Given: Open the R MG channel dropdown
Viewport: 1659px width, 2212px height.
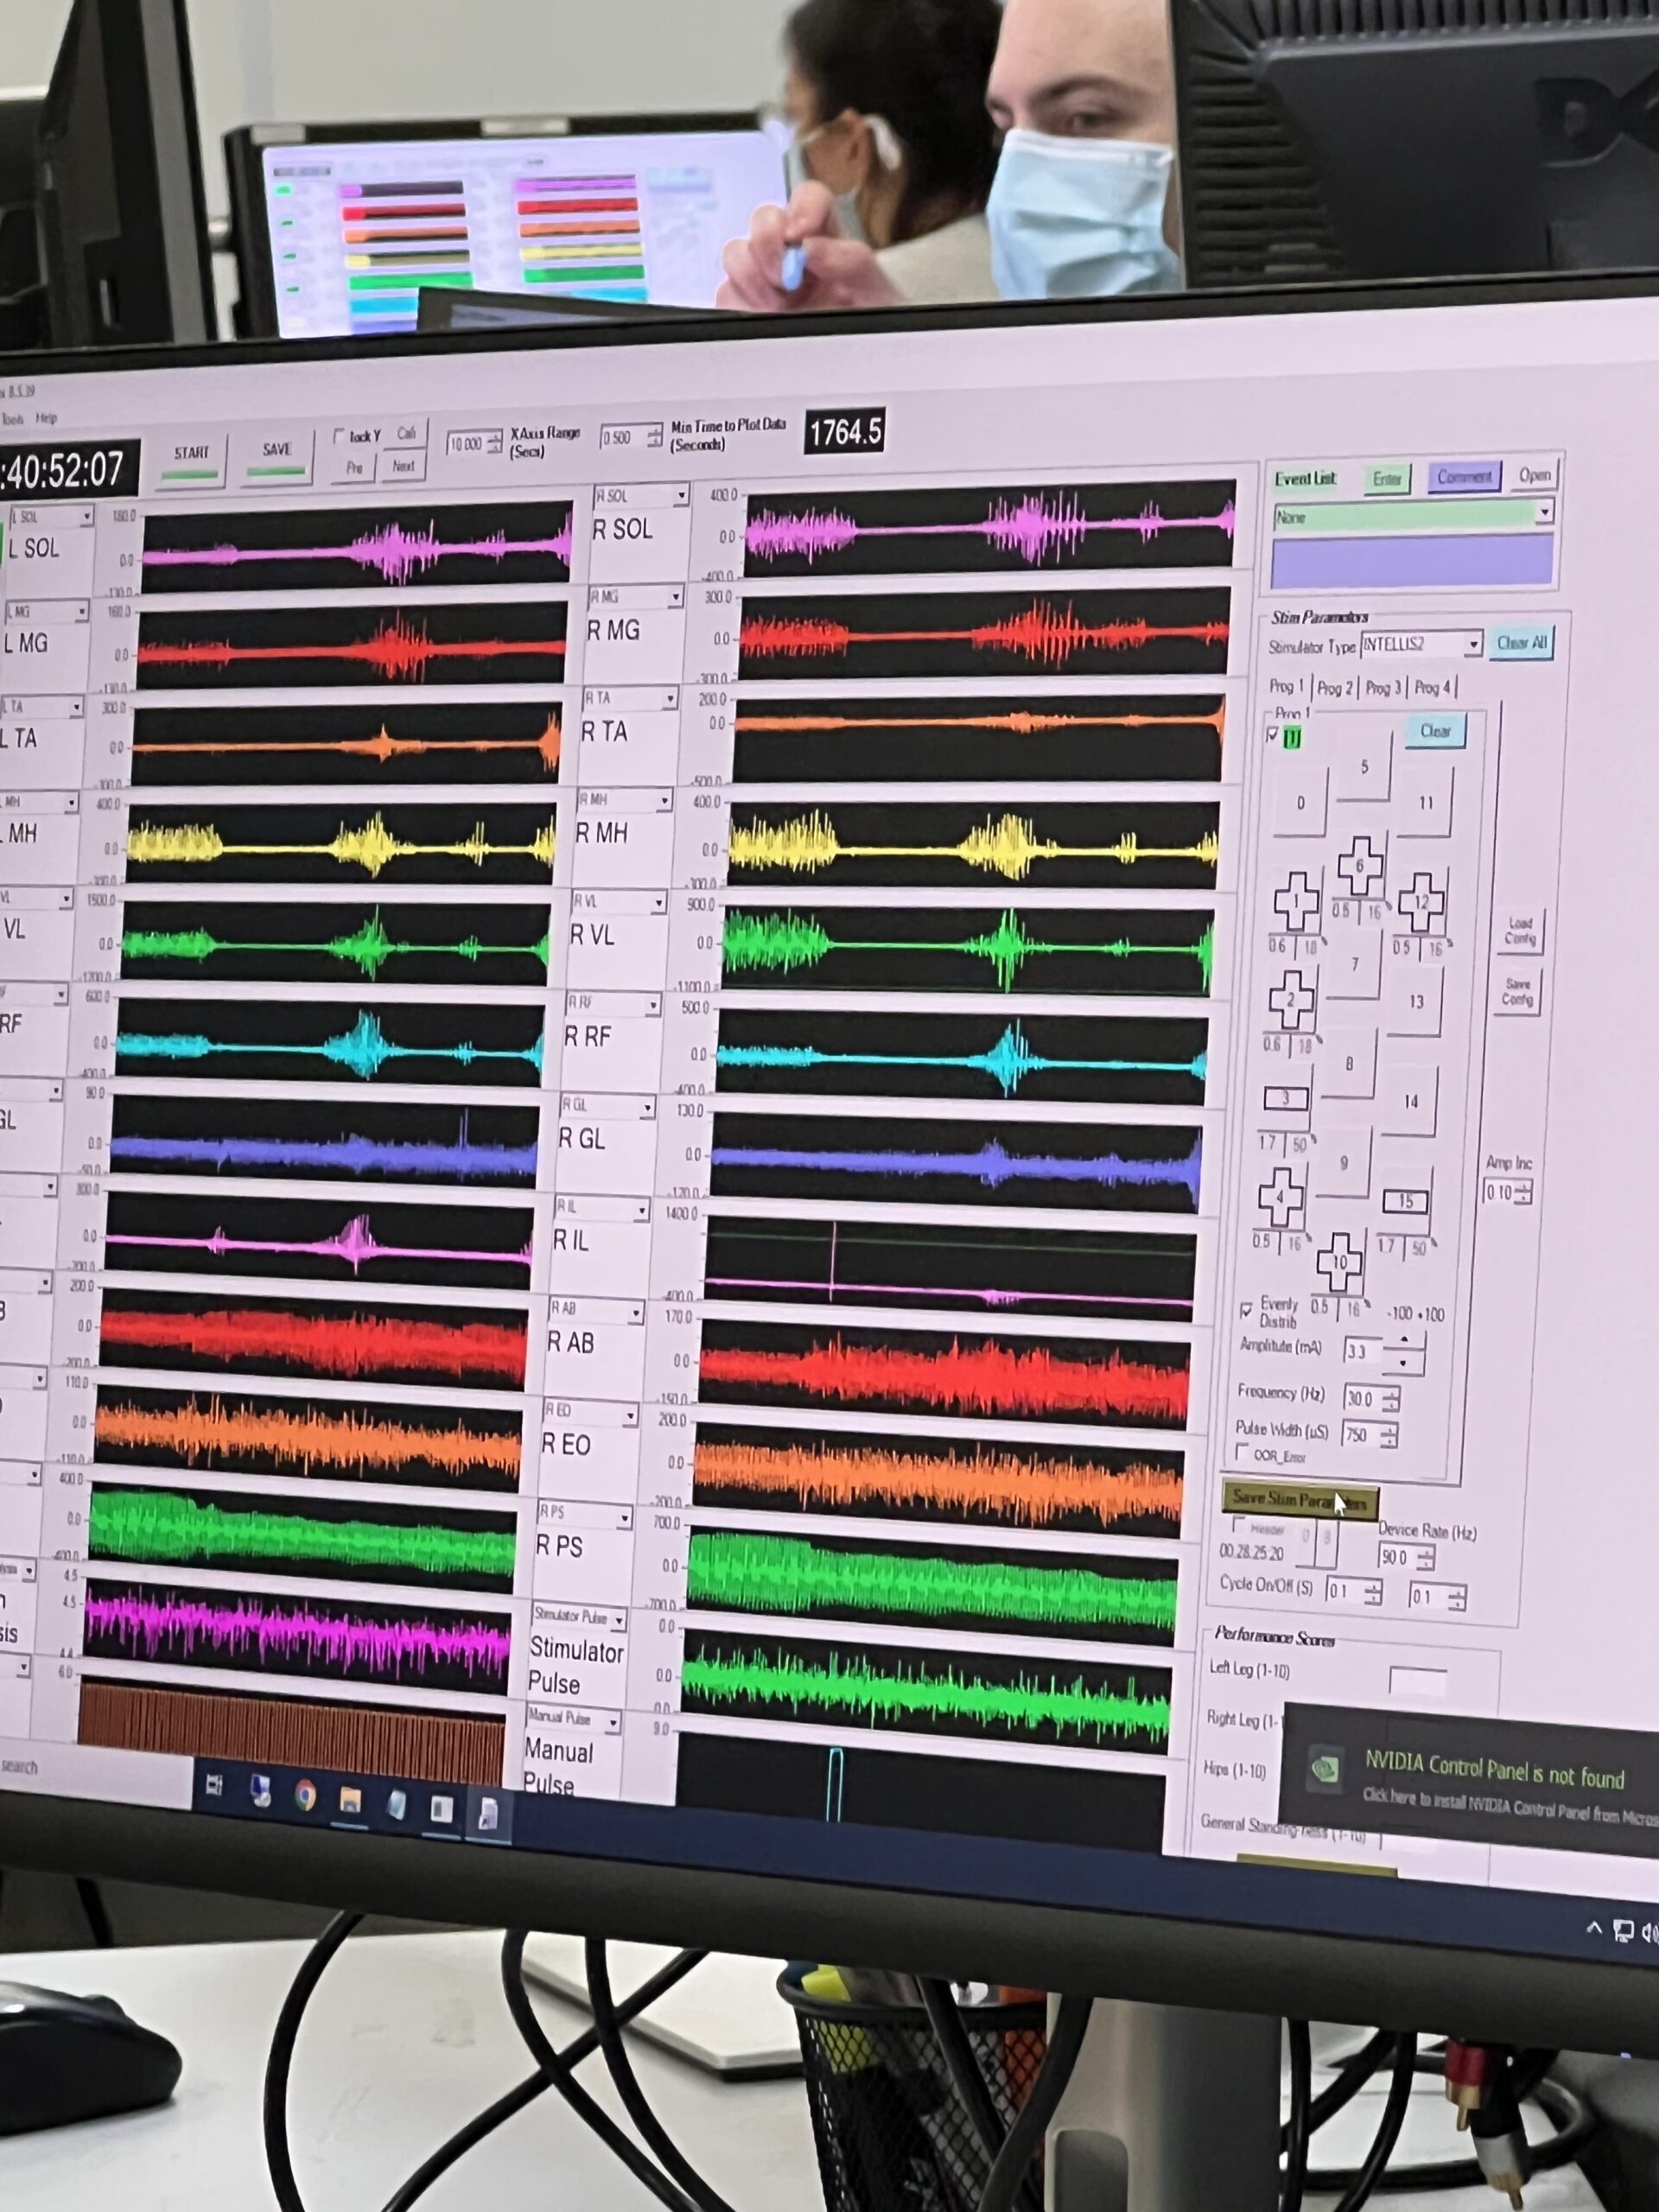Looking at the screenshot, I should click(x=675, y=597).
